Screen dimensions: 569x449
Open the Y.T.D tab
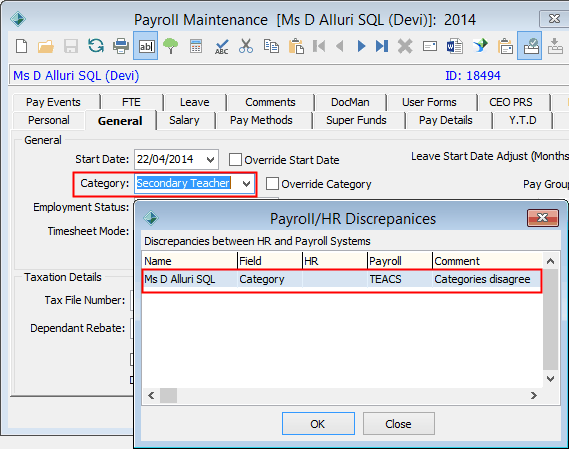523,120
